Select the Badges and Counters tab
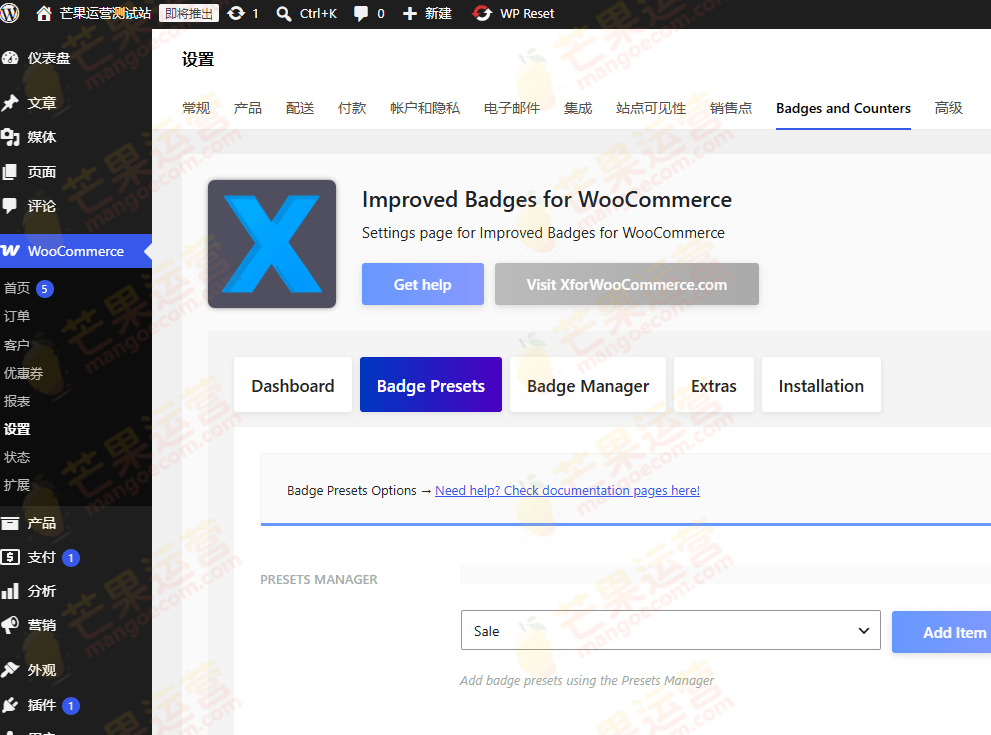 click(x=843, y=108)
